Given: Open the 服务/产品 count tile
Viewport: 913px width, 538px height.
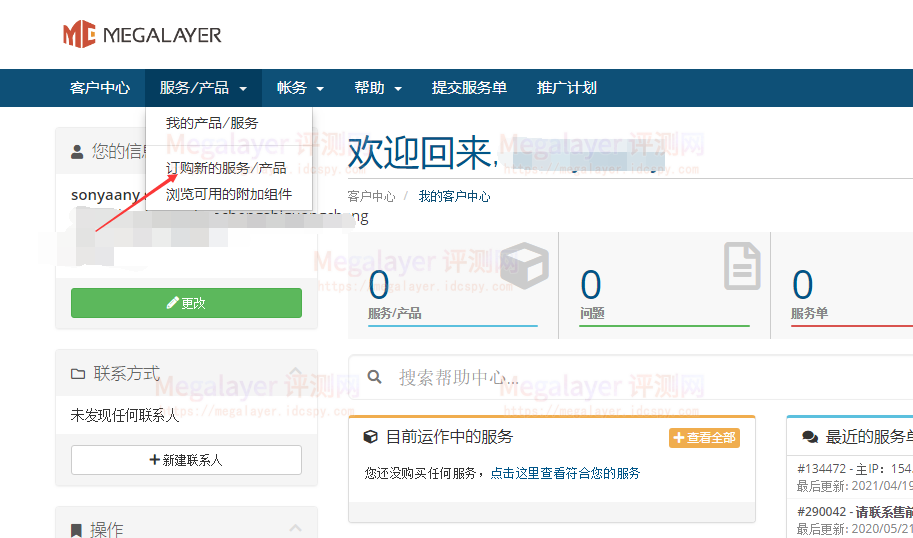Looking at the screenshot, I should click(x=453, y=285).
